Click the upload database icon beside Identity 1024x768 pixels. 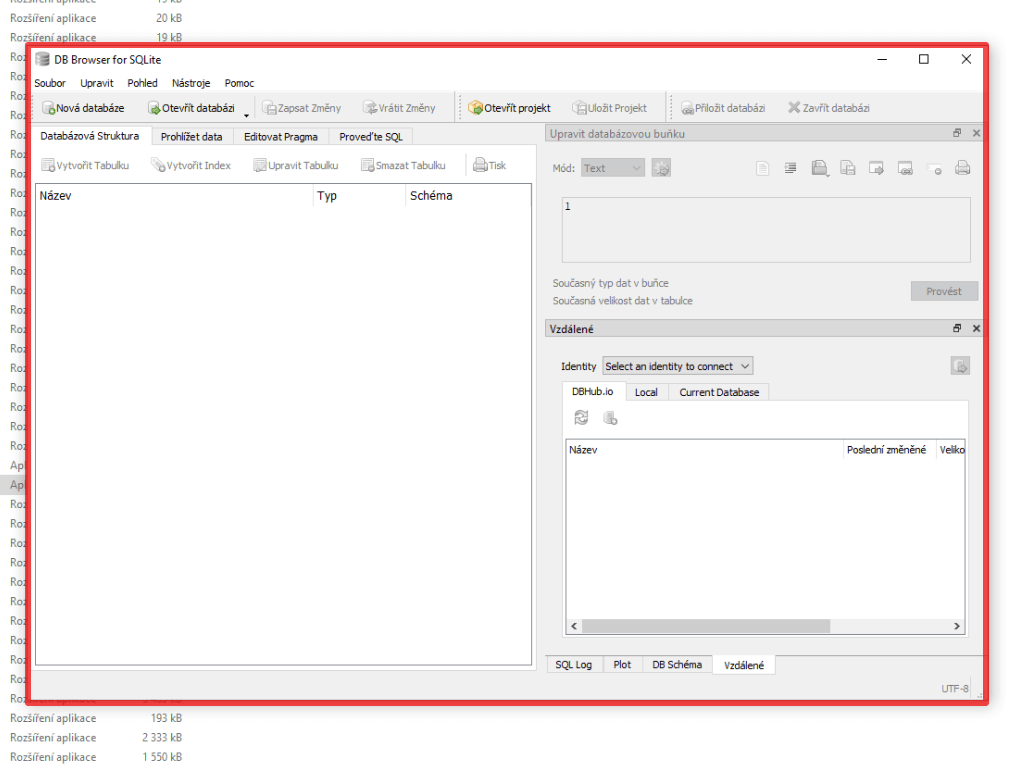[960, 366]
